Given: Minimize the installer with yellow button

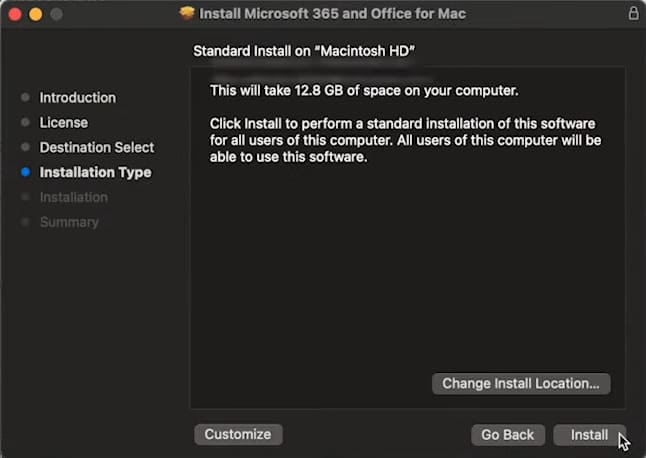Looking at the screenshot, I should point(36,15).
